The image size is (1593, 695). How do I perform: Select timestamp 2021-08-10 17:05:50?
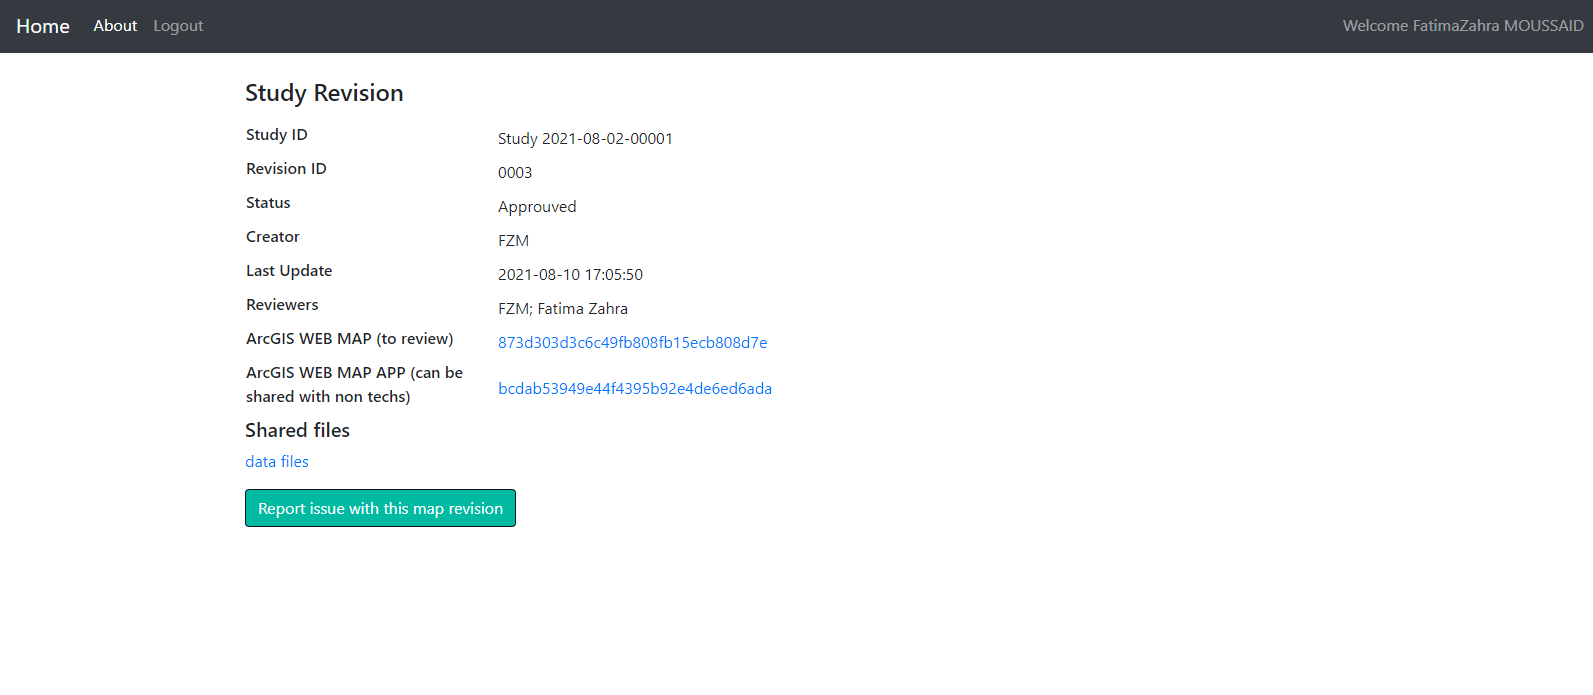(x=570, y=274)
